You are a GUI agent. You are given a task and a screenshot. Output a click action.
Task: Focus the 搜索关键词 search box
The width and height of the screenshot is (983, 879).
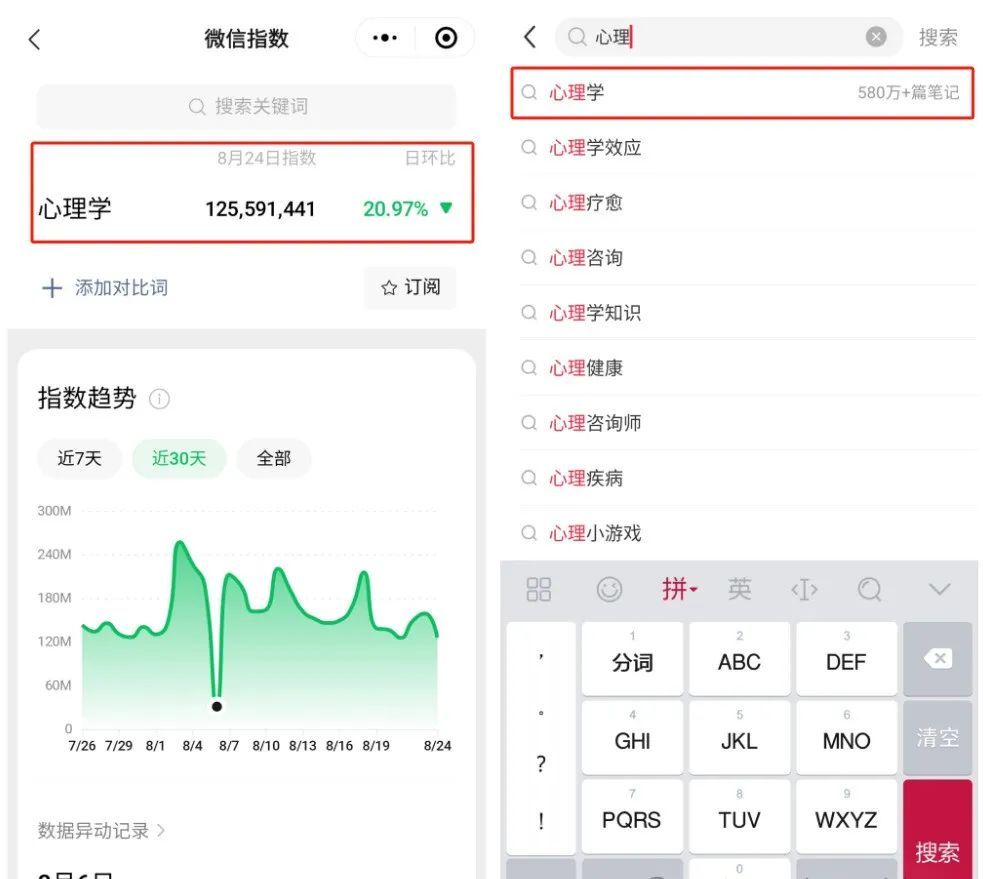pos(246,107)
